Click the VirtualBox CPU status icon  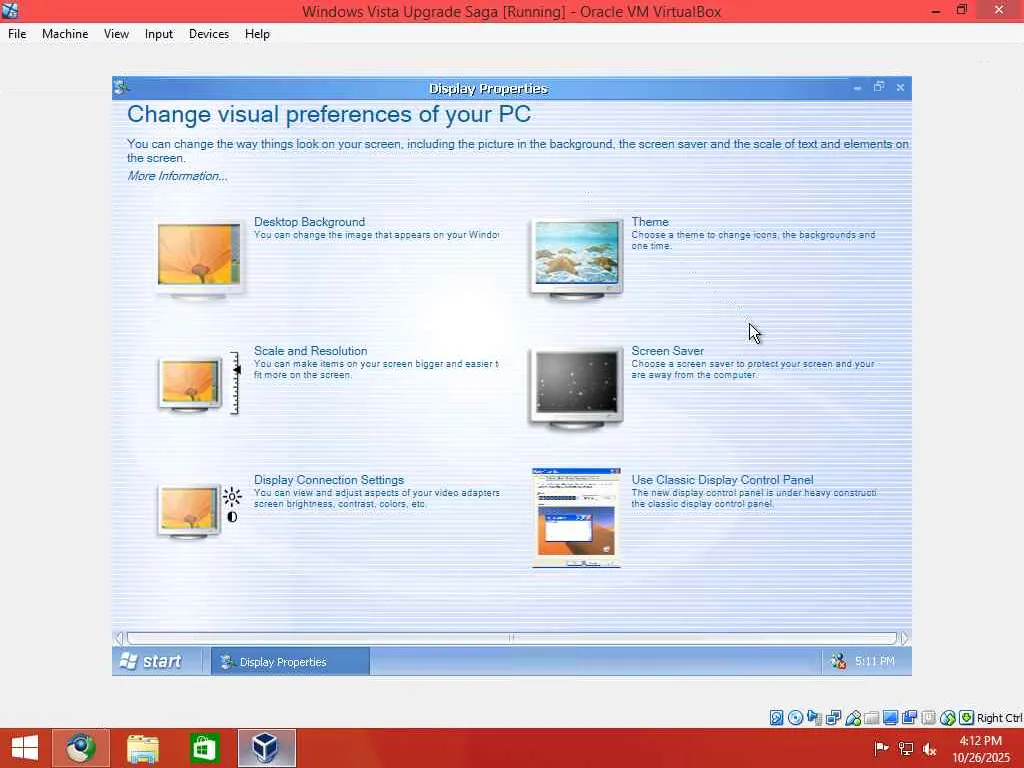928,718
